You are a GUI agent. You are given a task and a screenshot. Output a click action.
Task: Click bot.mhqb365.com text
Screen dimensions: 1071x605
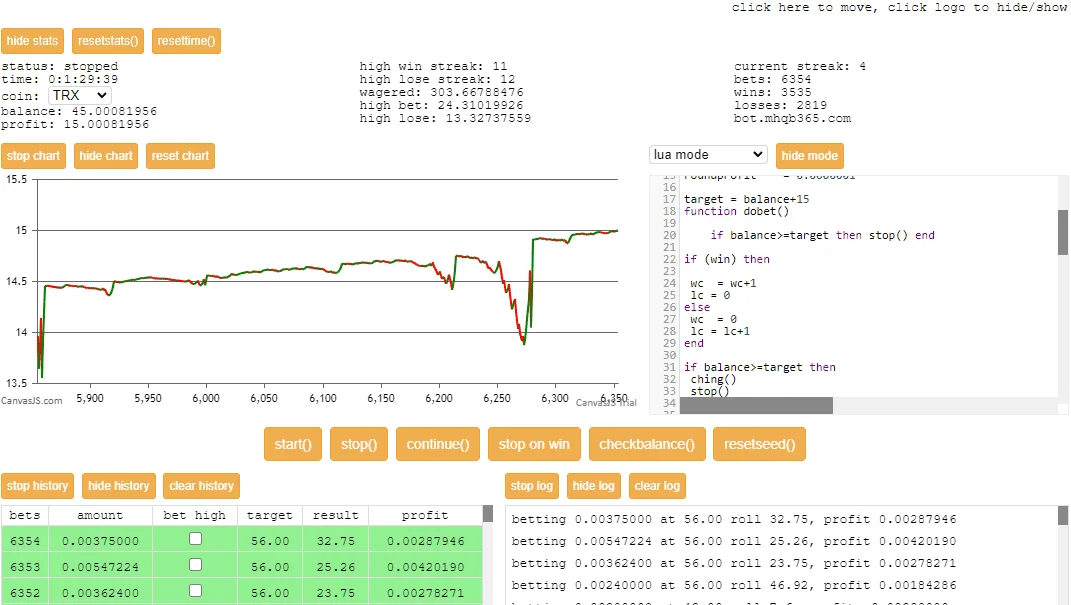click(792, 118)
